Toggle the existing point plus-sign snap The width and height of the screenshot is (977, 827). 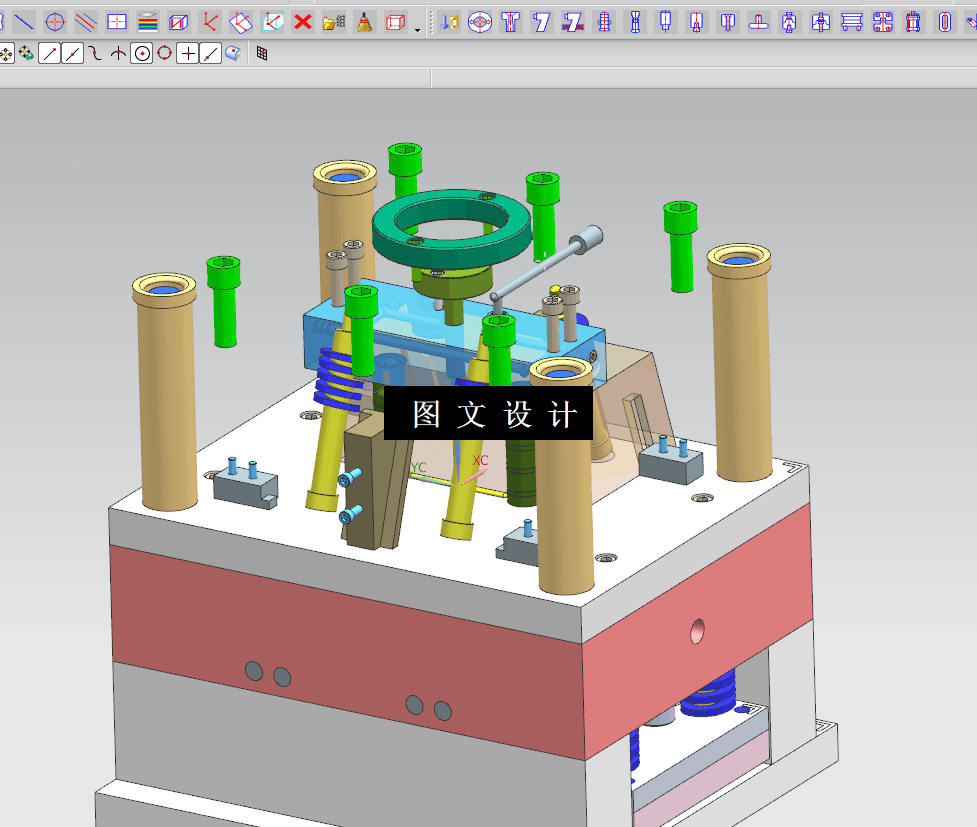click(188, 54)
